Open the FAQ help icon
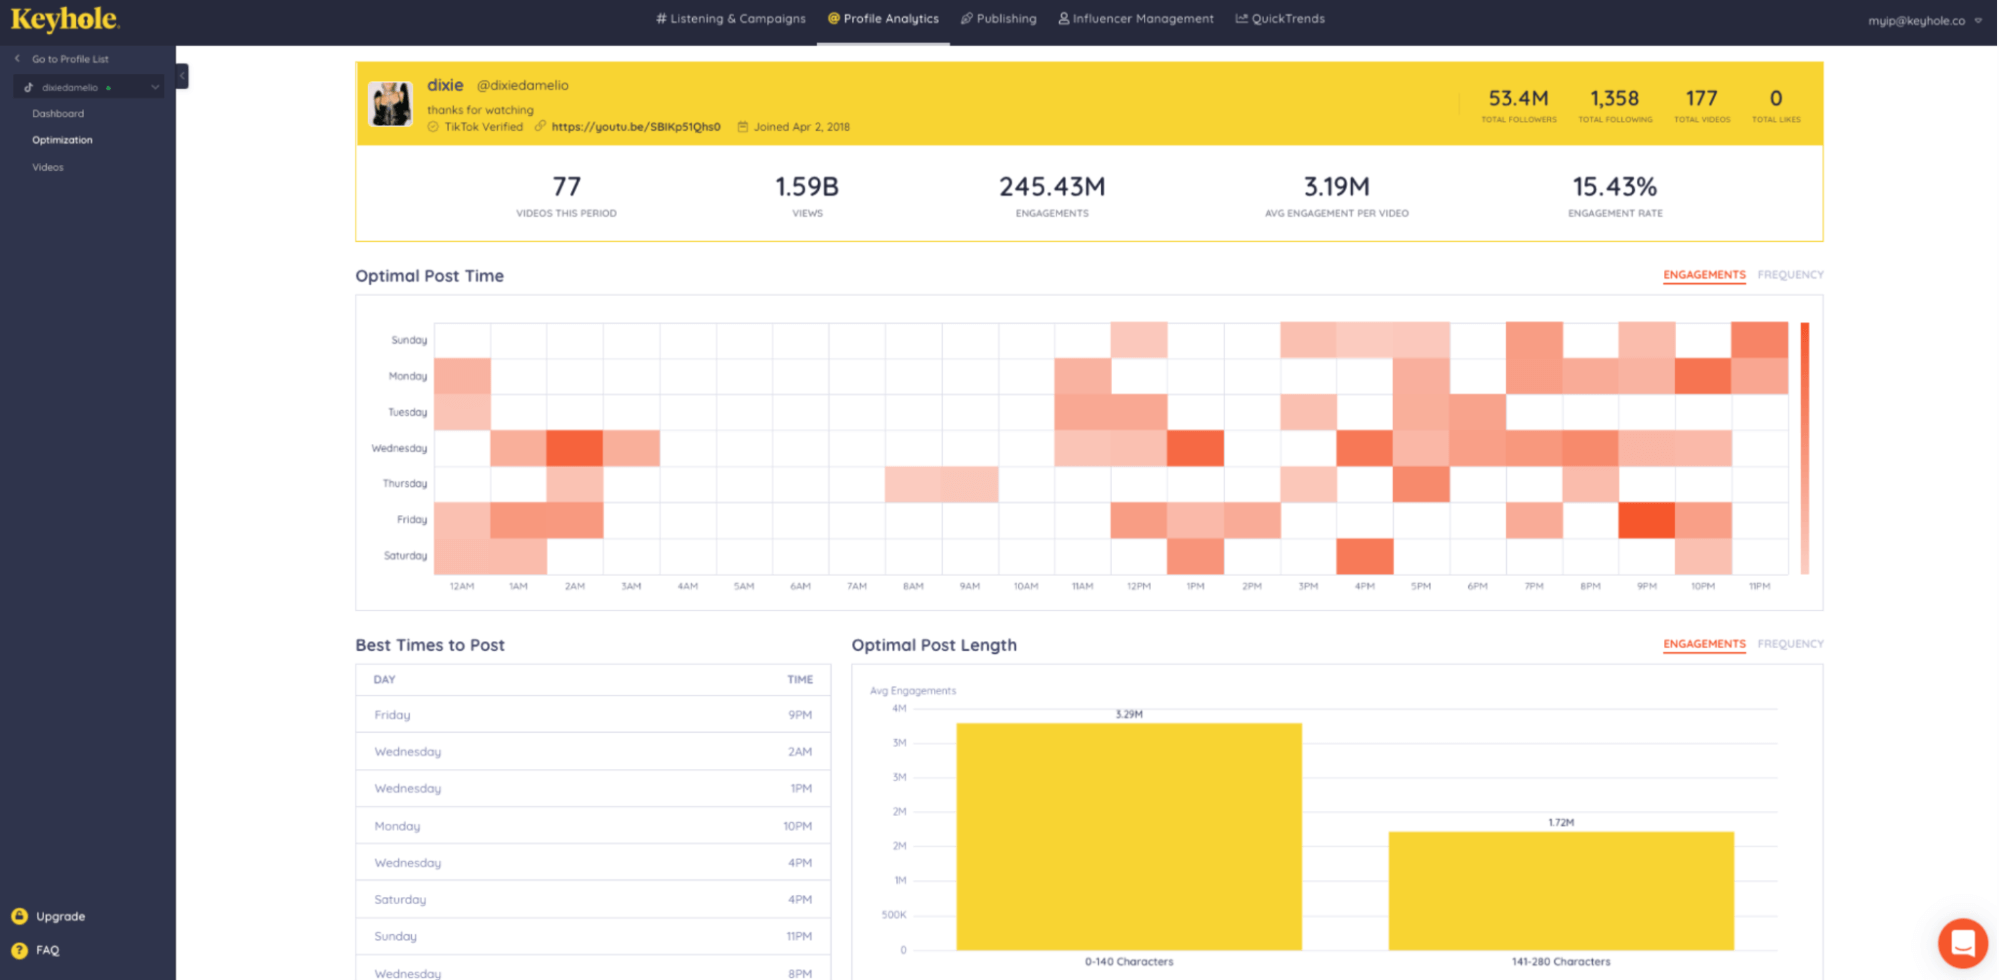This screenshot has width=1999, height=980. 19,949
